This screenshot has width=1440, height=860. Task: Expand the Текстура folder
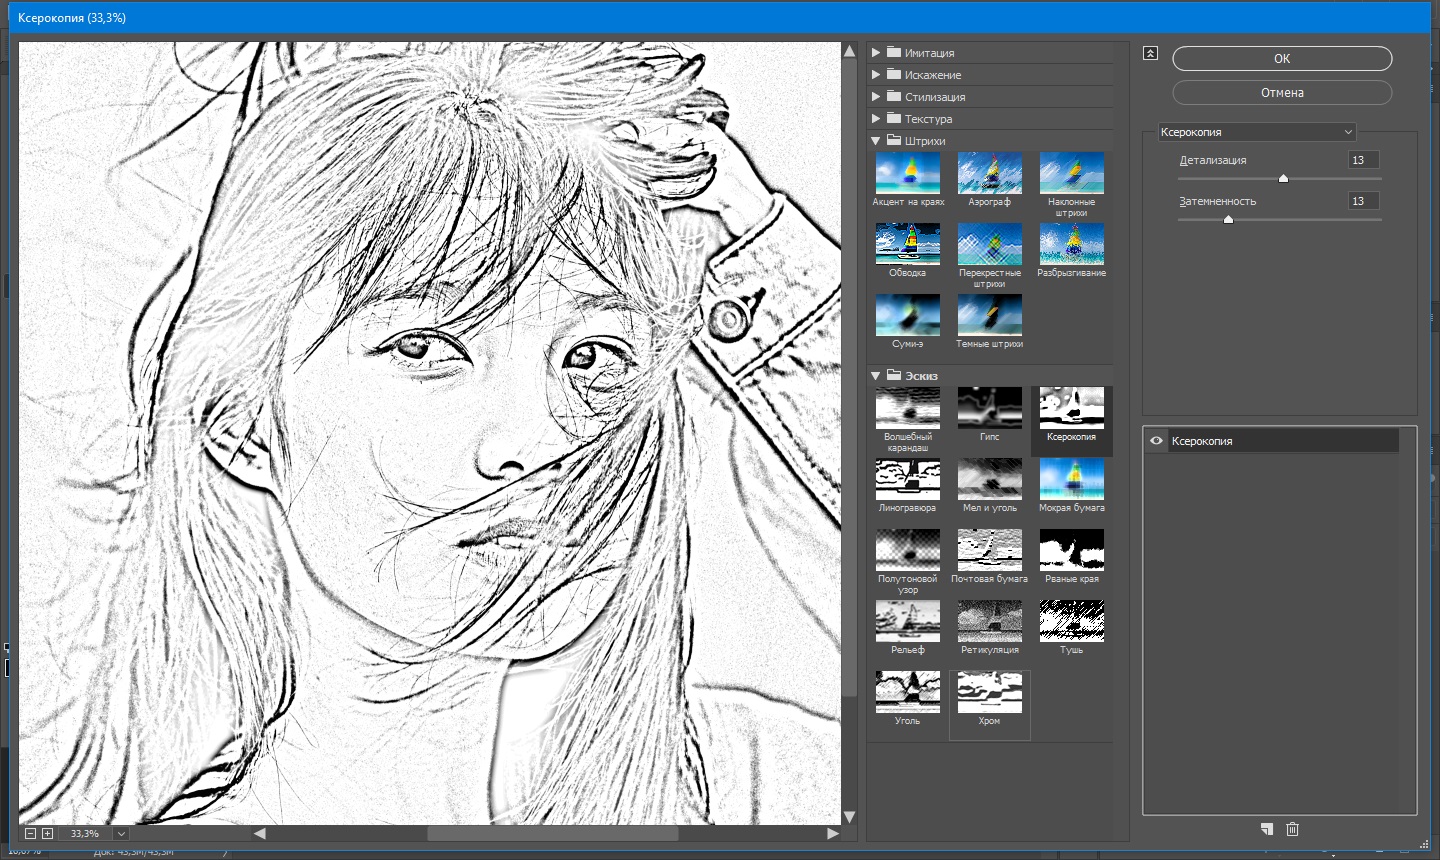876,119
